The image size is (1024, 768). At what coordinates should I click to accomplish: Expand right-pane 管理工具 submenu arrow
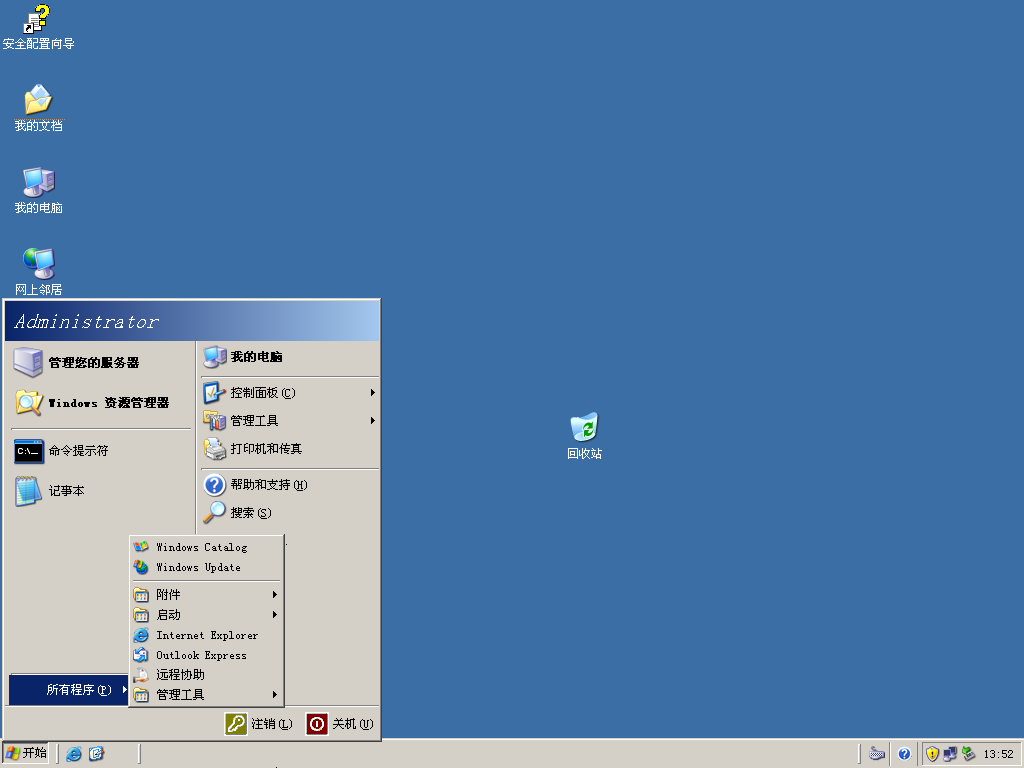click(372, 421)
